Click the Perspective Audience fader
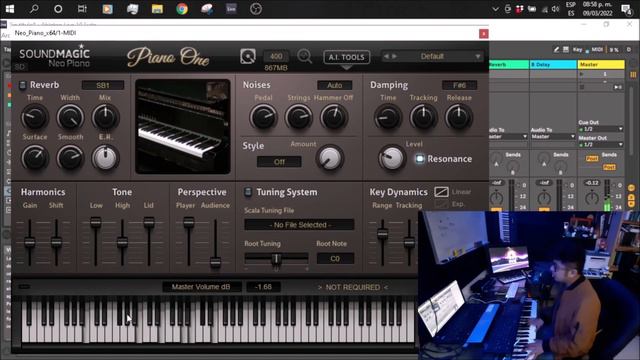This screenshot has height=360, width=640. coord(215,262)
